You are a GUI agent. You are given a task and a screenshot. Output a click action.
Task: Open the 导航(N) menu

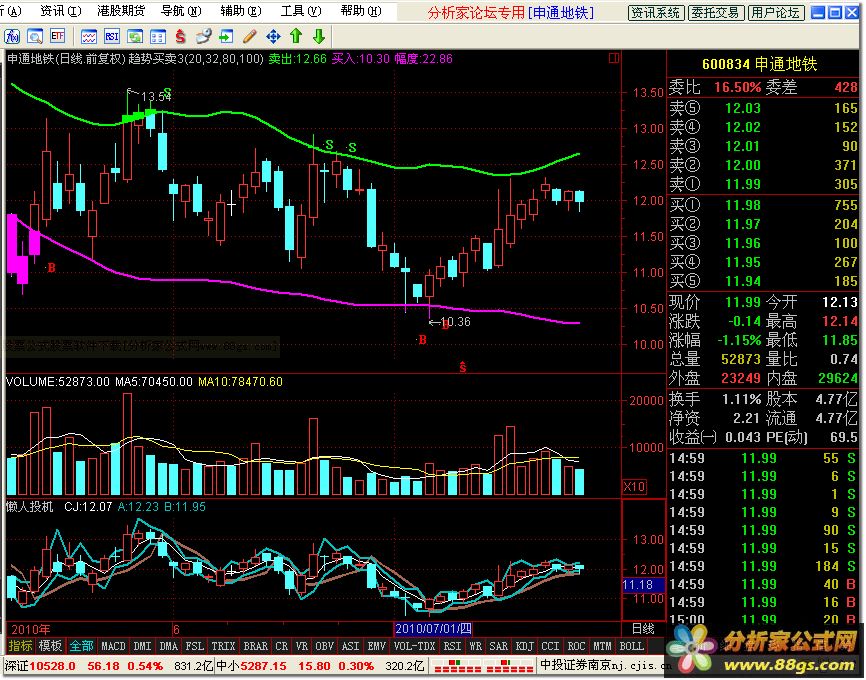(x=181, y=10)
